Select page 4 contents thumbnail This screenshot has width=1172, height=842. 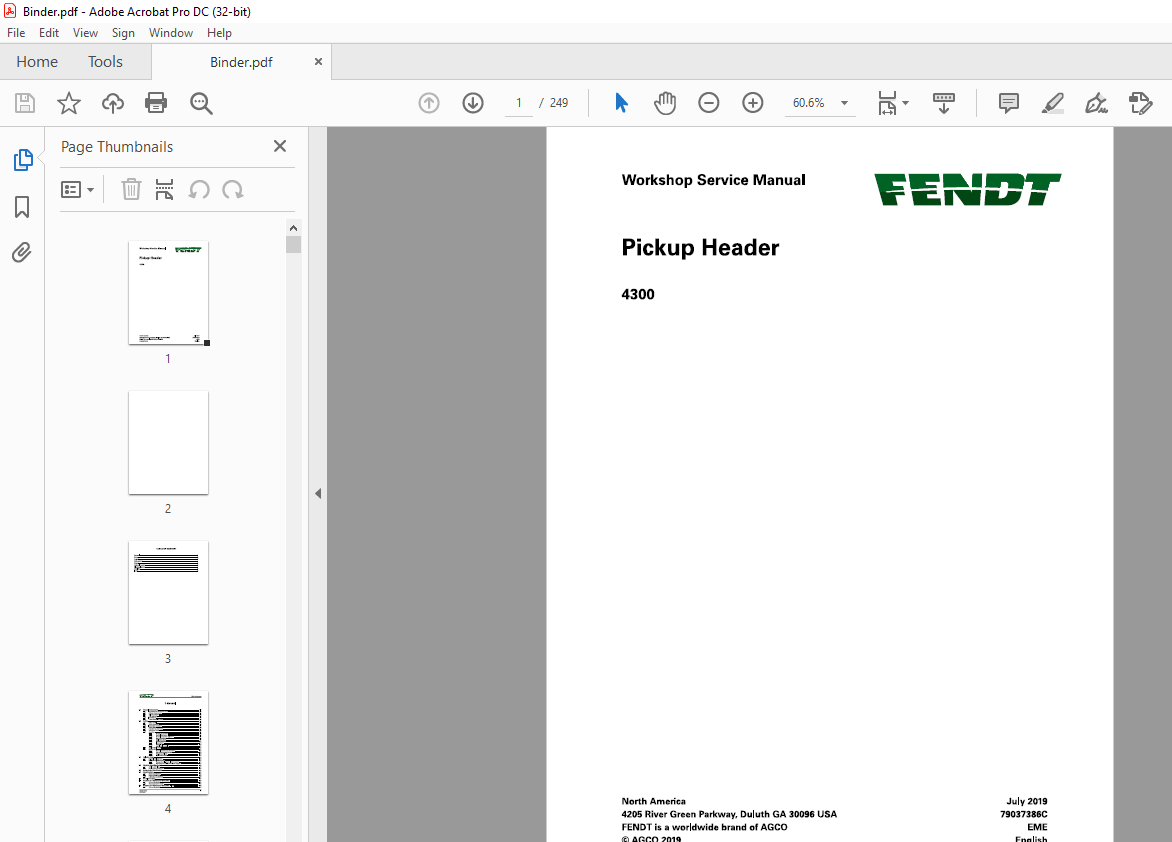[x=168, y=743]
